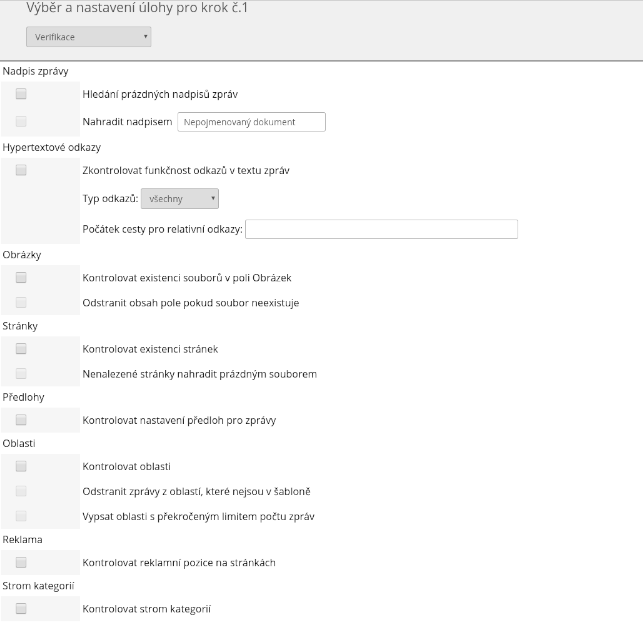Enable Kontrolovat nastavení předloh pro zprávy
Image resolution: width=643 pixels, height=627 pixels.
coord(21,420)
